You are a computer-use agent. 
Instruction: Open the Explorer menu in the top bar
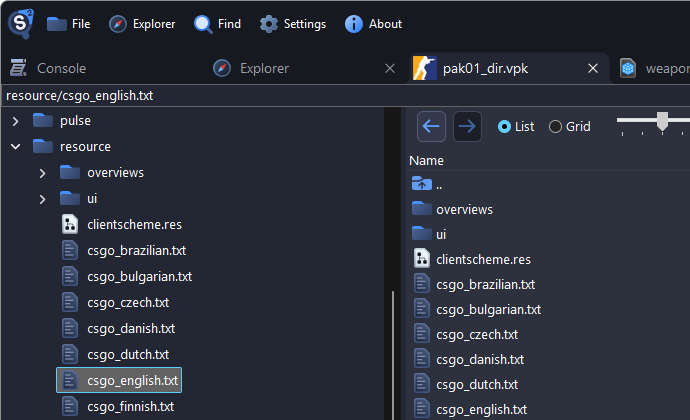(142, 24)
